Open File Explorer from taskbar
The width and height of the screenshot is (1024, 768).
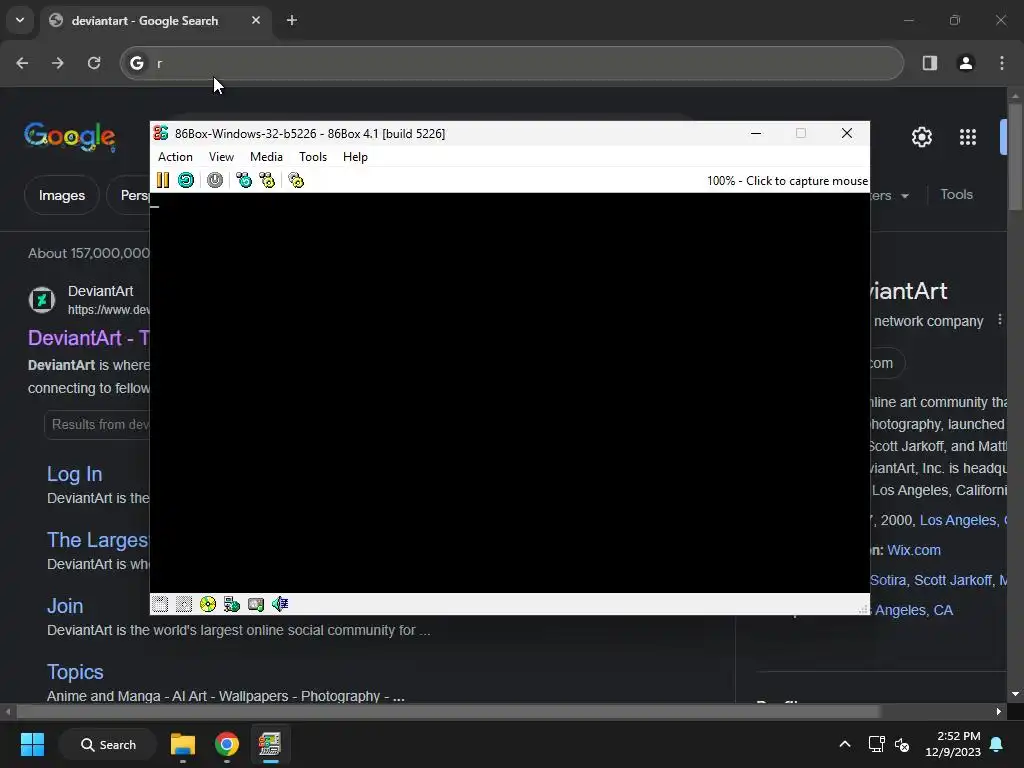[183, 744]
